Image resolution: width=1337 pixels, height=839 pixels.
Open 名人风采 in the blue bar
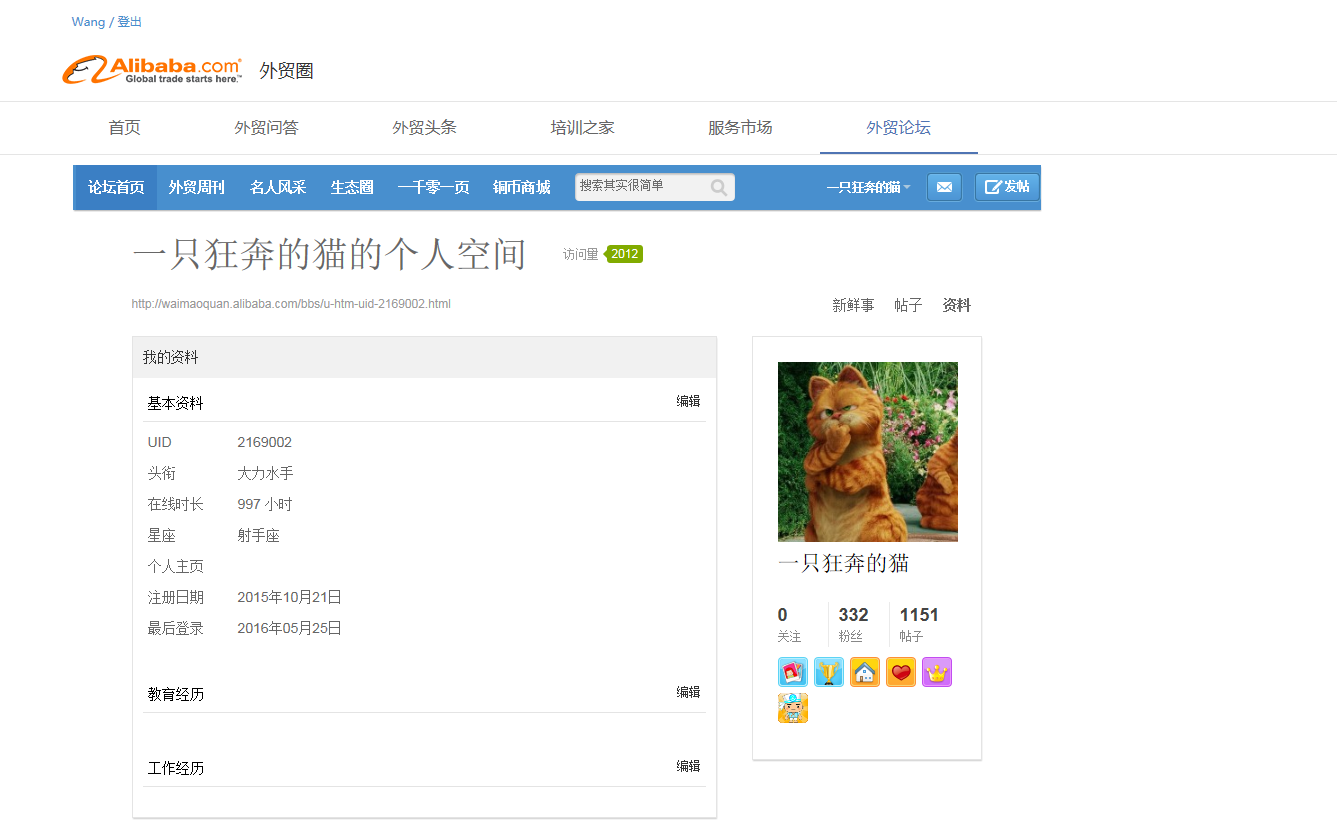click(x=278, y=187)
